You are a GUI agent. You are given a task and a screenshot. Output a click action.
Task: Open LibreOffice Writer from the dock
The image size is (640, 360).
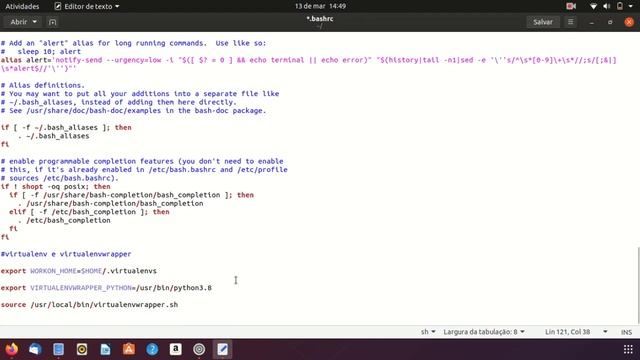(x=105, y=349)
